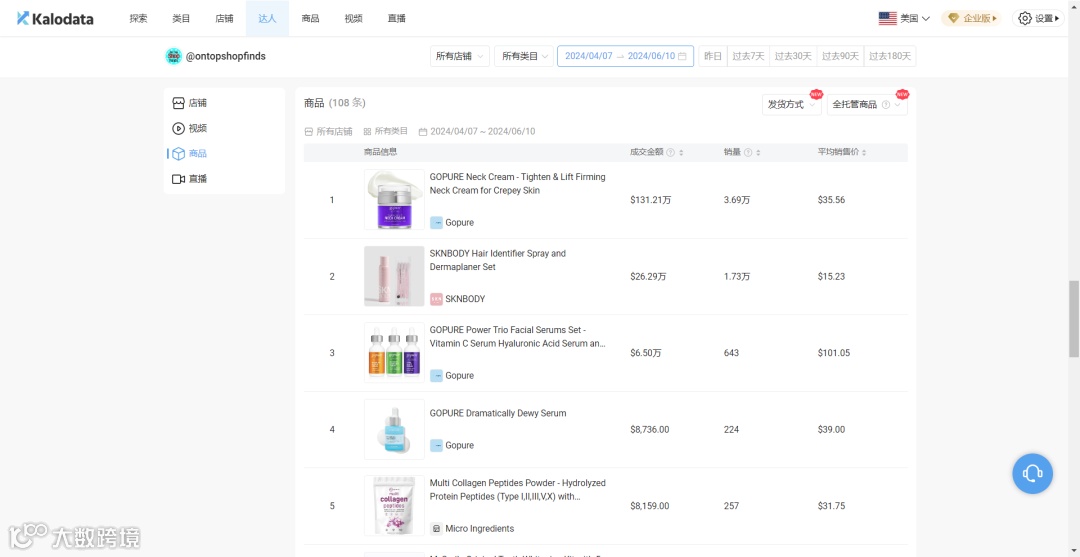The height and width of the screenshot is (557, 1080).
Task: Click the $101.05 average price value
Action: (833, 353)
